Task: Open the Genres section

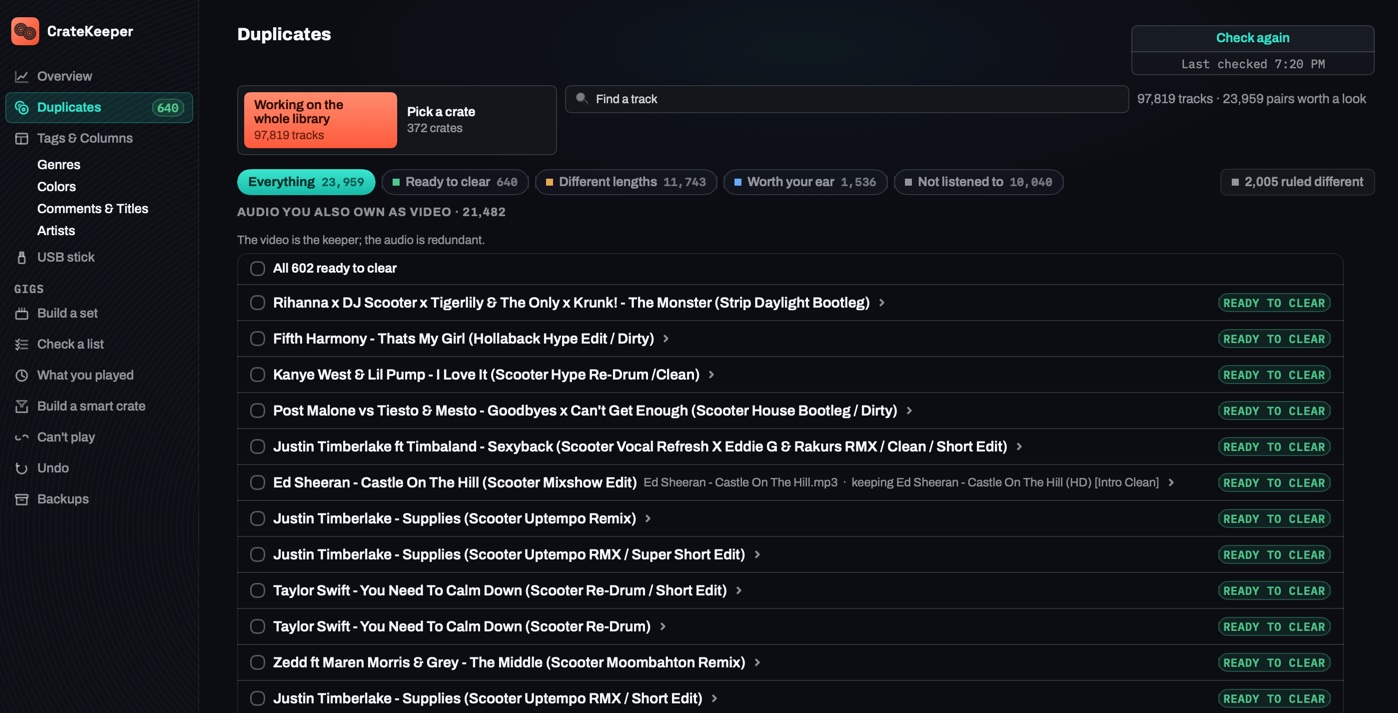Action: [x=59, y=165]
